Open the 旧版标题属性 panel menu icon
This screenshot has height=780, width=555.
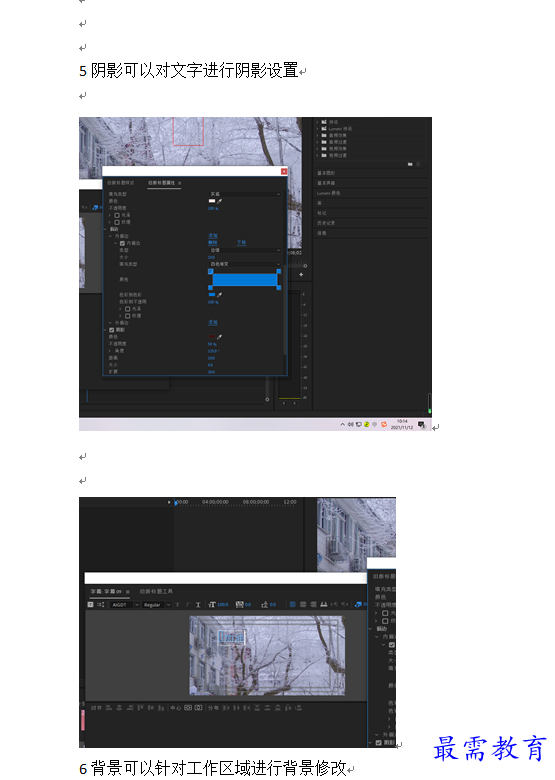[180, 183]
